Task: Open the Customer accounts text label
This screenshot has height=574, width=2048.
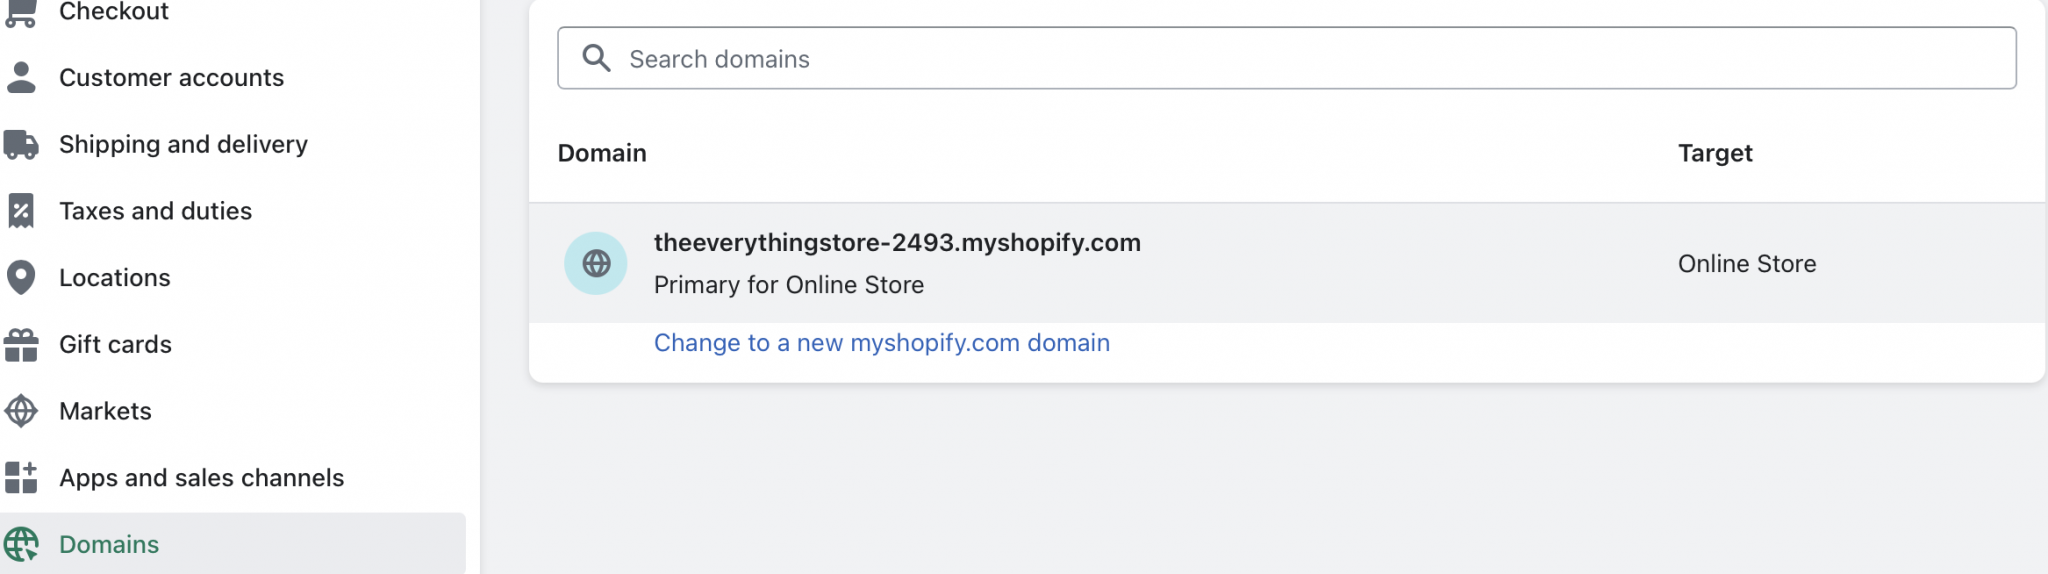Action: click(171, 77)
